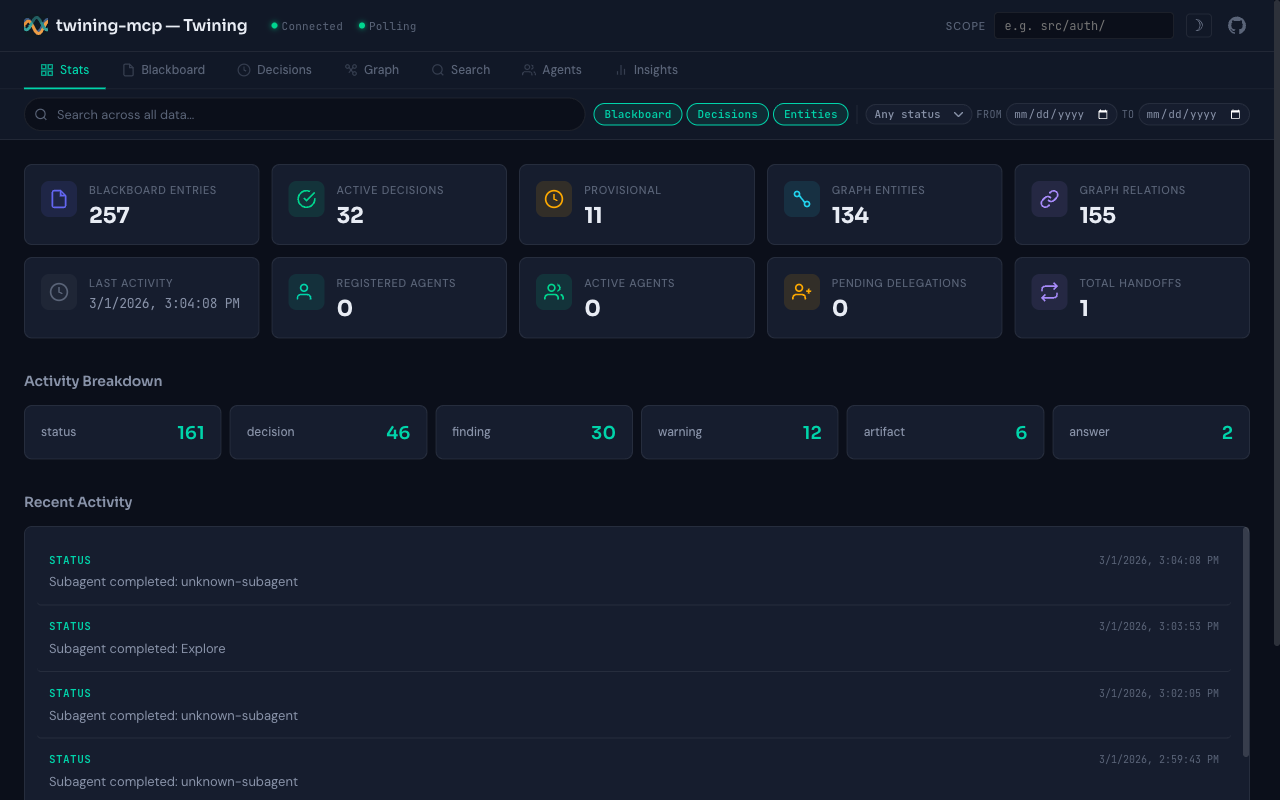Image resolution: width=1280 pixels, height=800 pixels.
Task: Open the TO date calendar picker
Action: [x=1235, y=114]
